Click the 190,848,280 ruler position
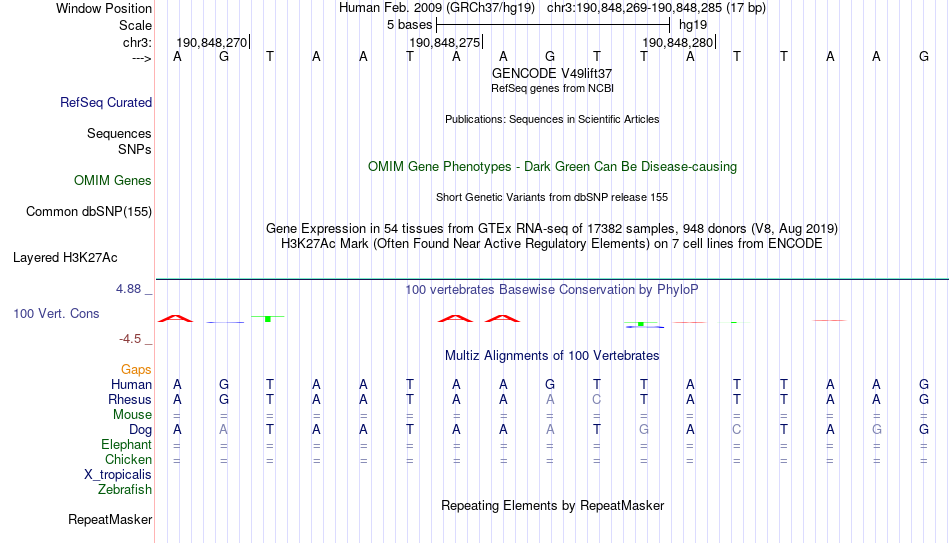This screenshot has height=543, width=950. coord(677,42)
